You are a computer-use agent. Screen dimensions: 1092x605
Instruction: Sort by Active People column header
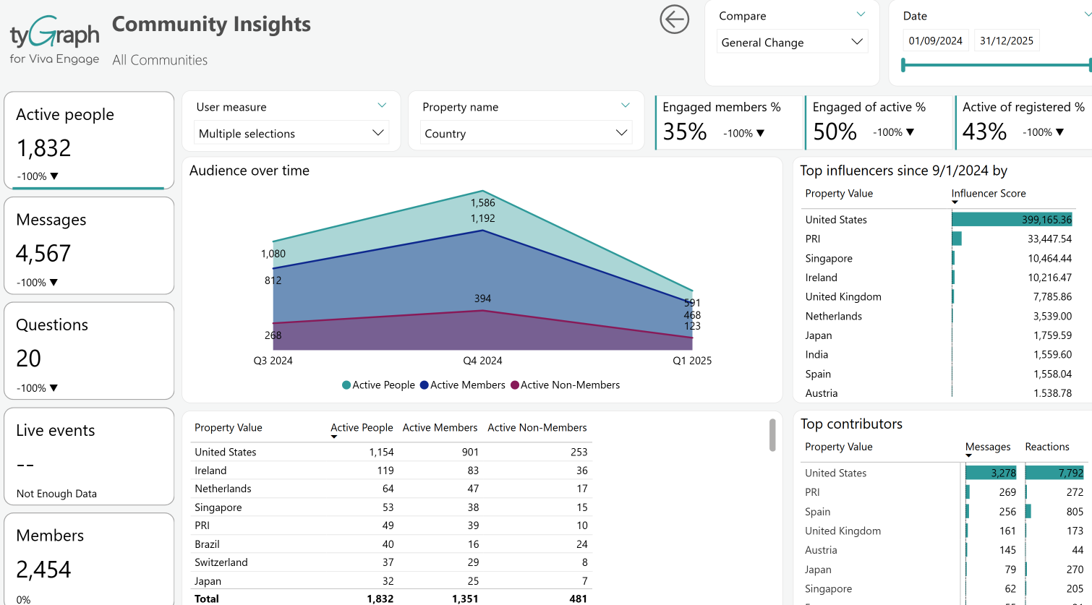pyautogui.click(x=361, y=427)
